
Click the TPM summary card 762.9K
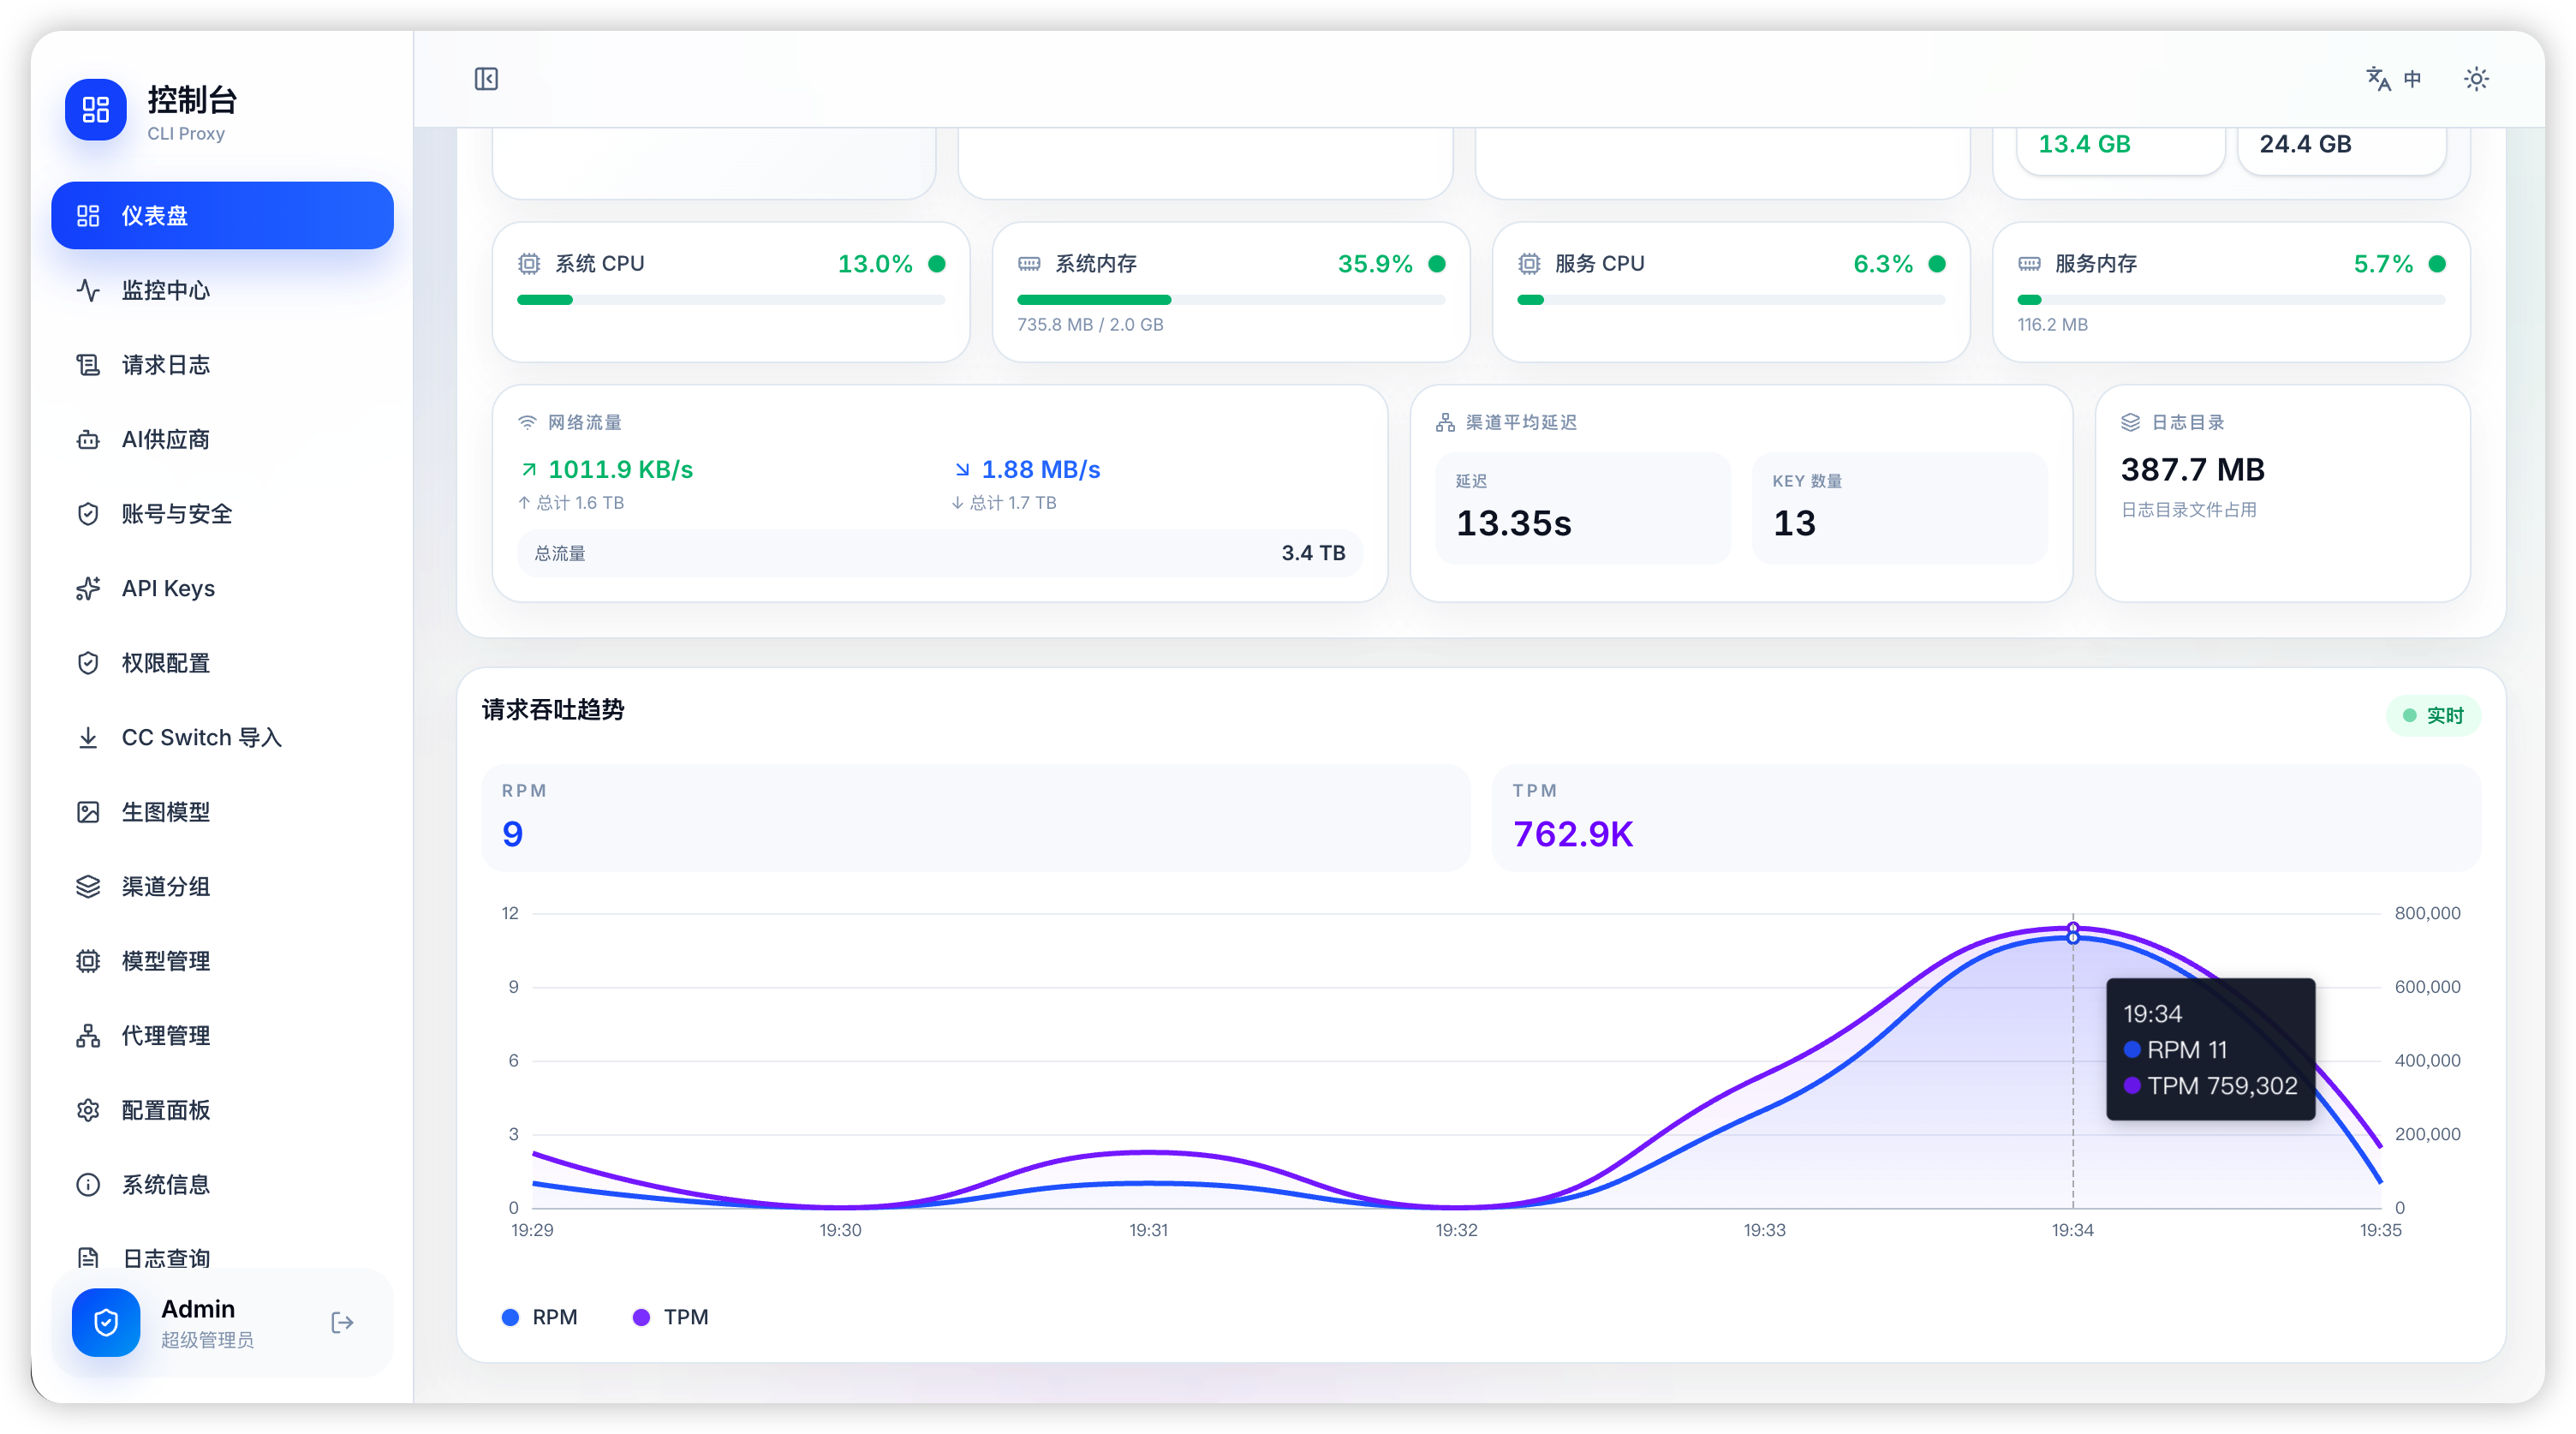[x=1986, y=817]
